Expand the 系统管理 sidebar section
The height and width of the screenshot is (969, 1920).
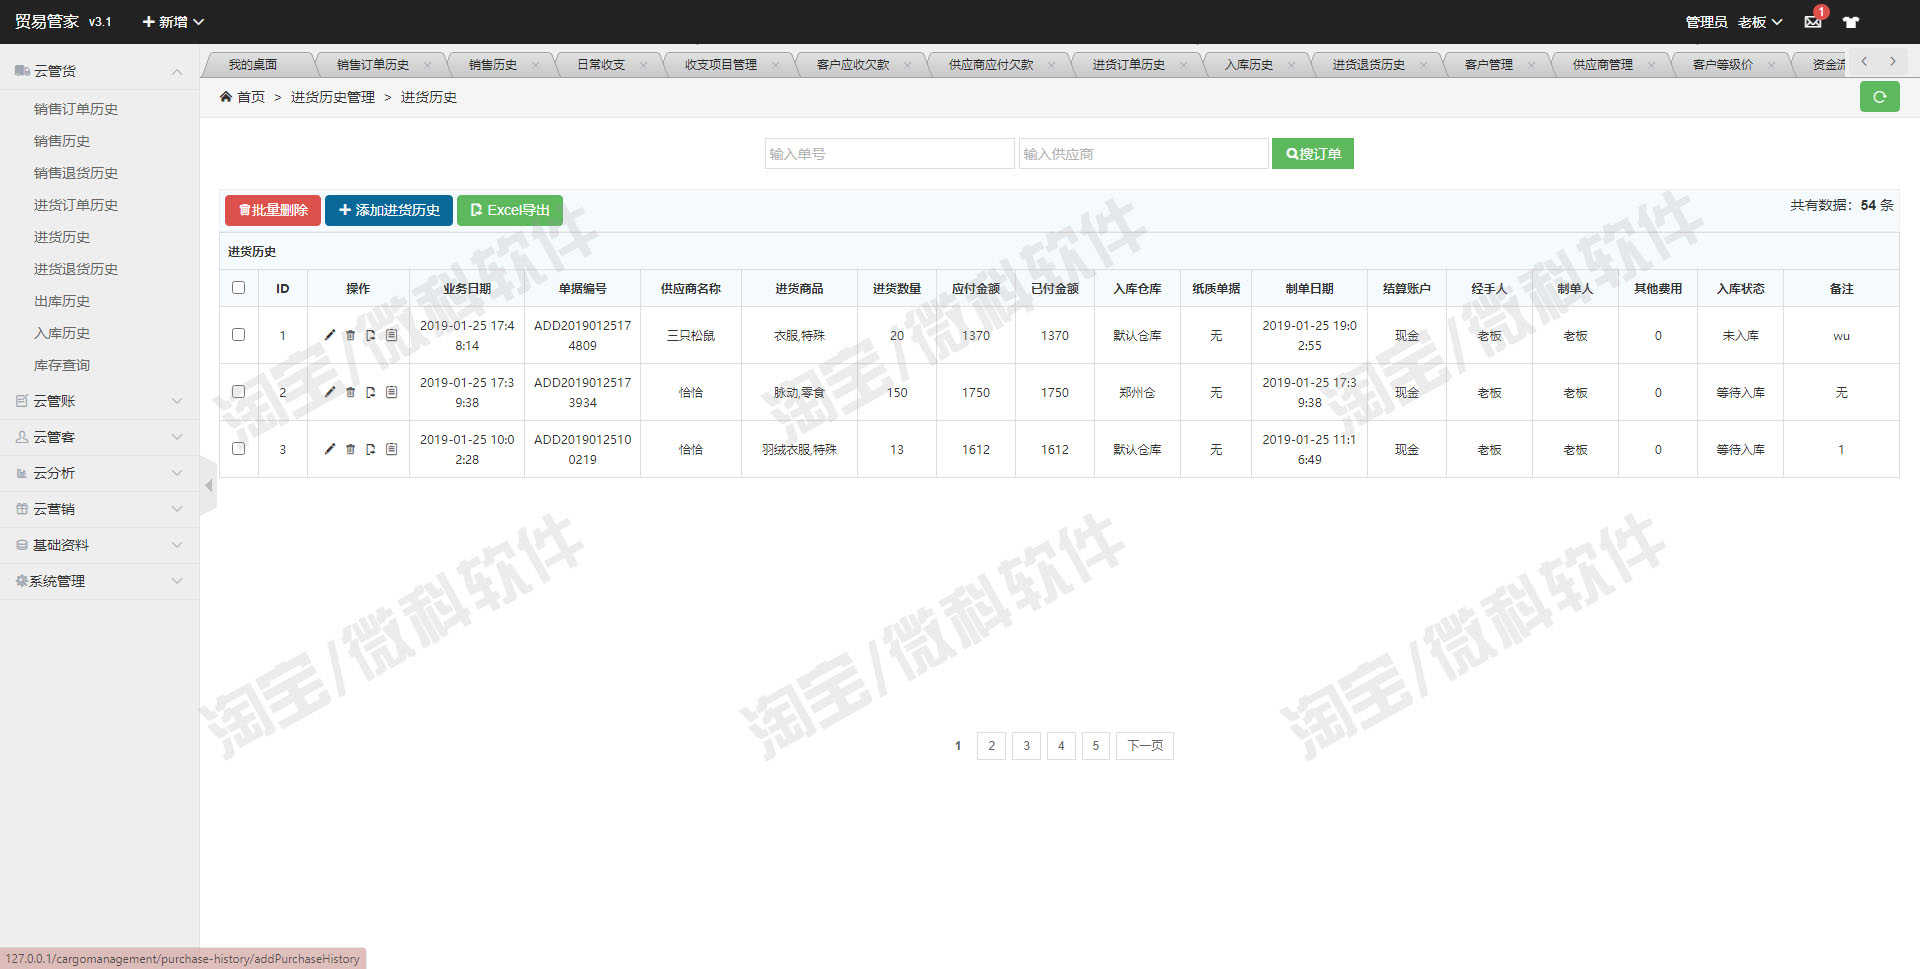pyautogui.click(x=99, y=581)
